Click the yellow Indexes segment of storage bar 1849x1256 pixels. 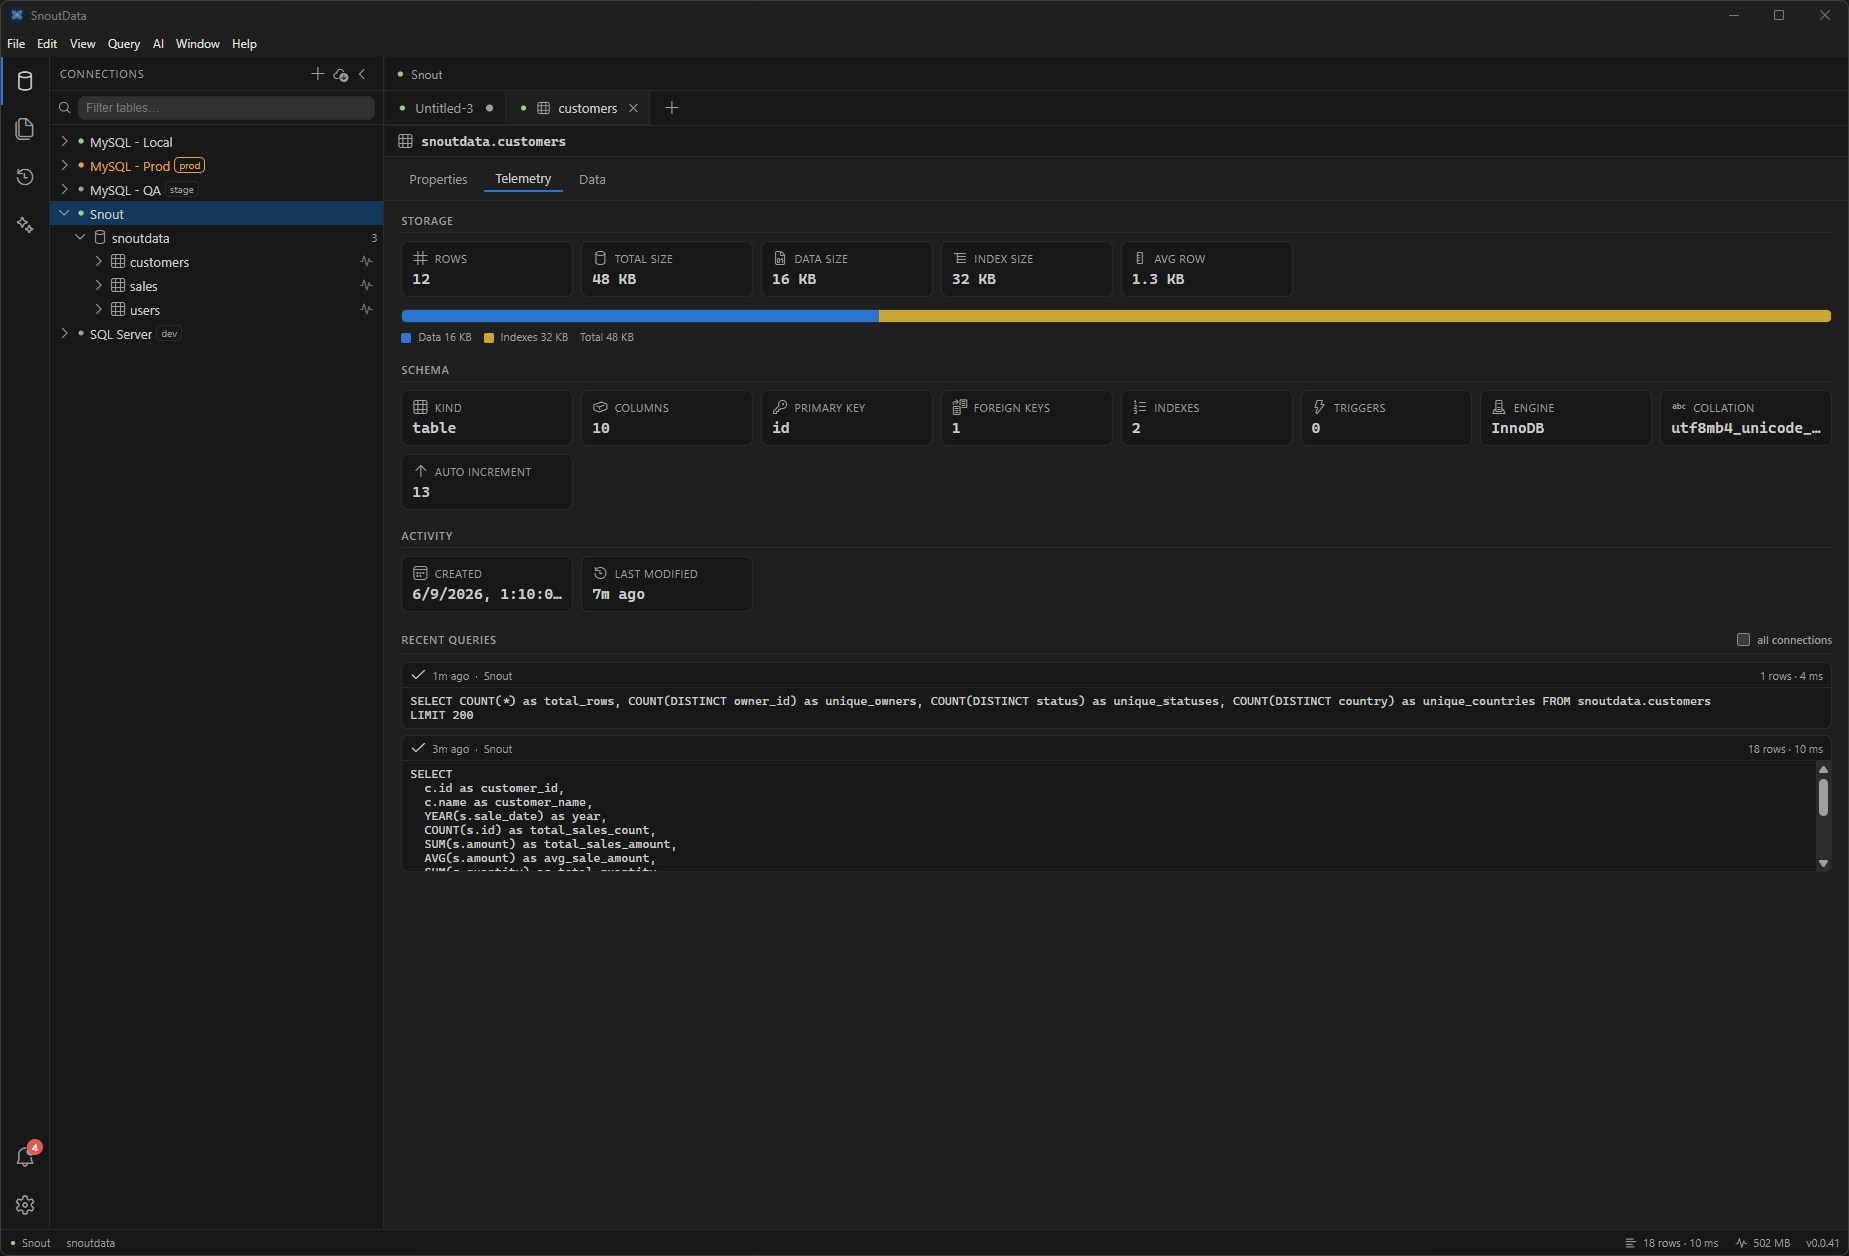[1355, 316]
